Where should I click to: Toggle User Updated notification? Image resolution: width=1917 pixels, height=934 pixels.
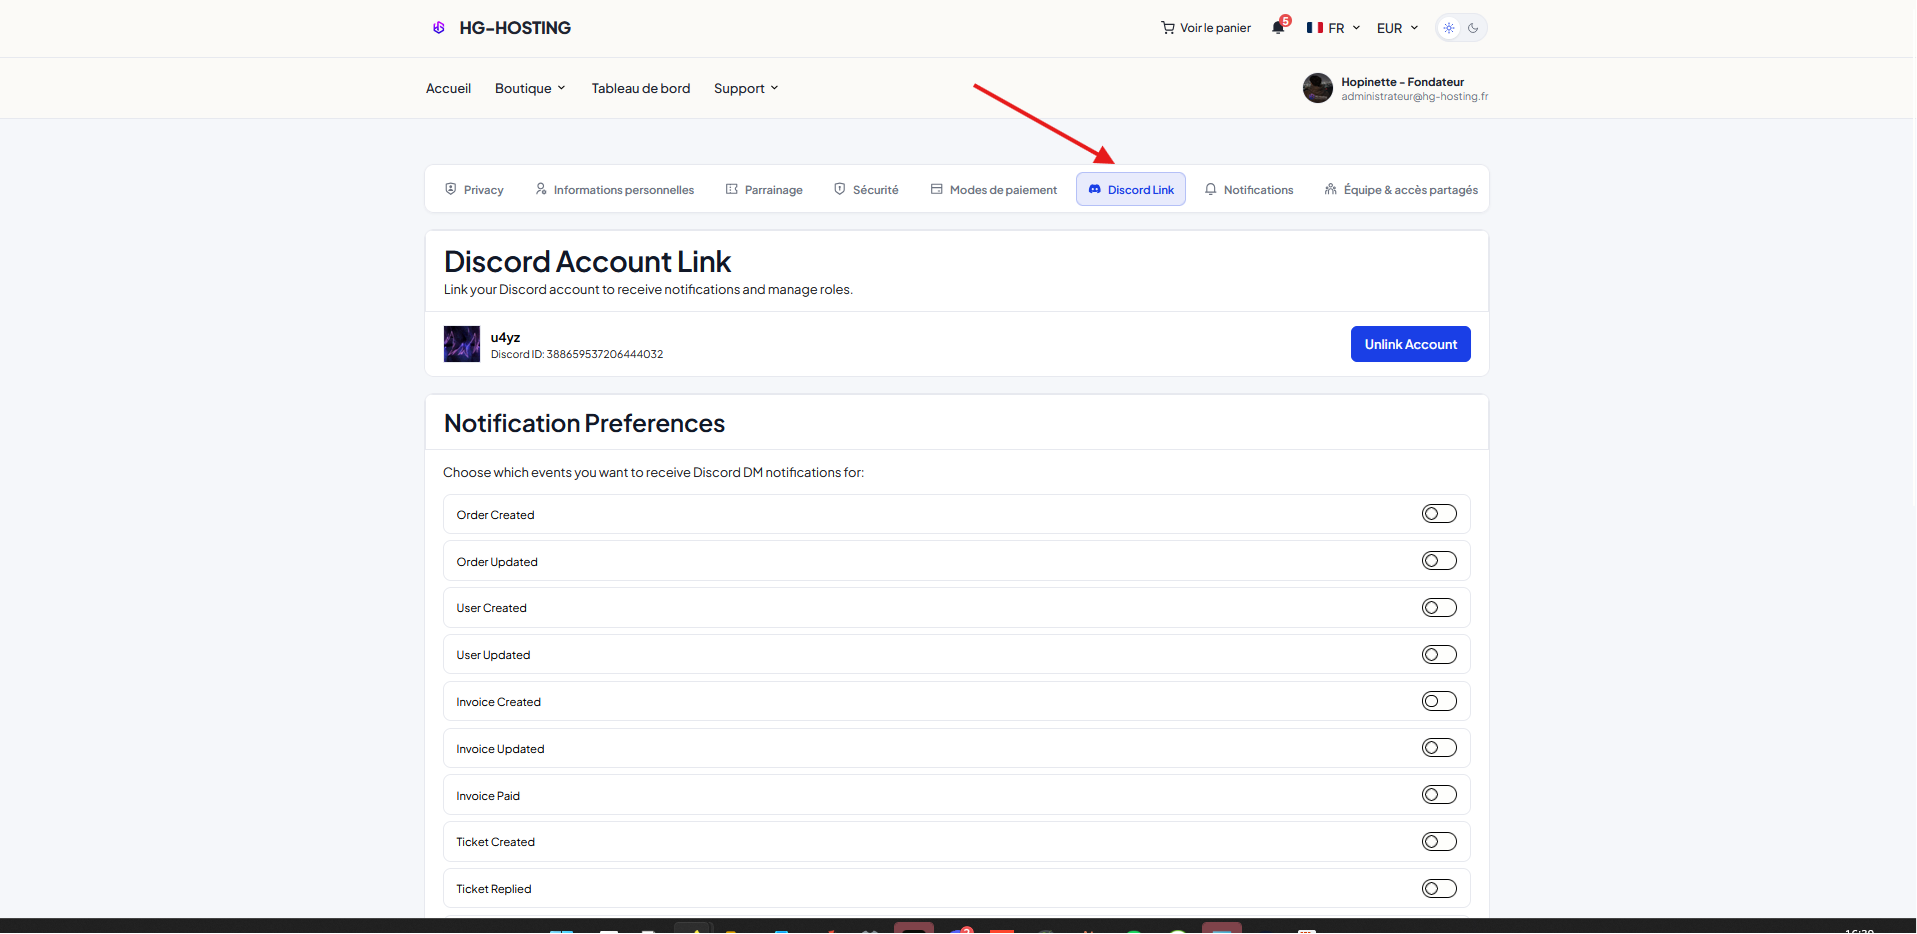tap(1439, 655)
